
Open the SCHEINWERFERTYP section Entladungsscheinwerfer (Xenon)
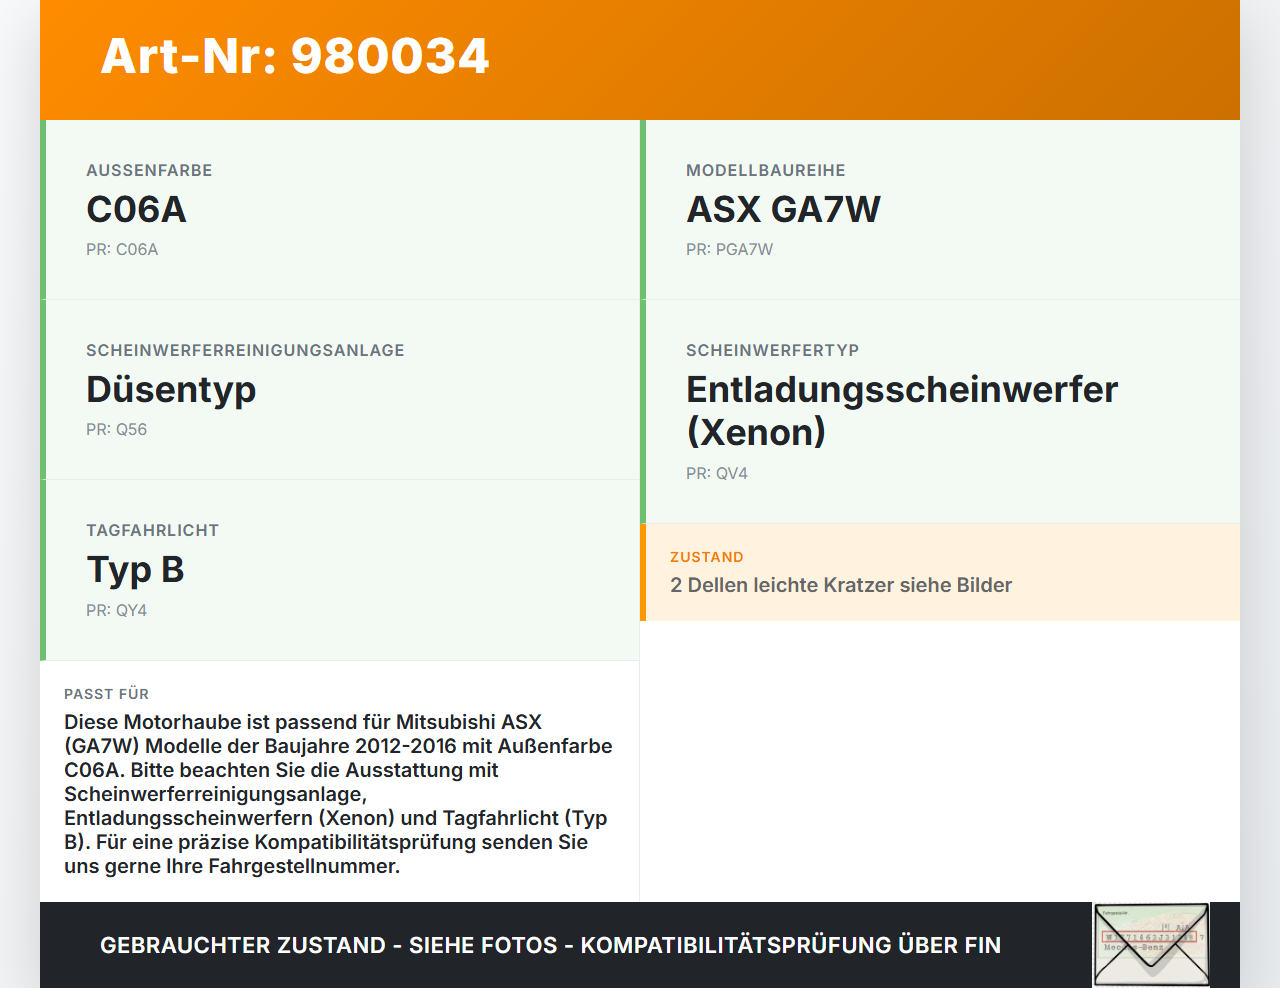click(x=901, y=410)
